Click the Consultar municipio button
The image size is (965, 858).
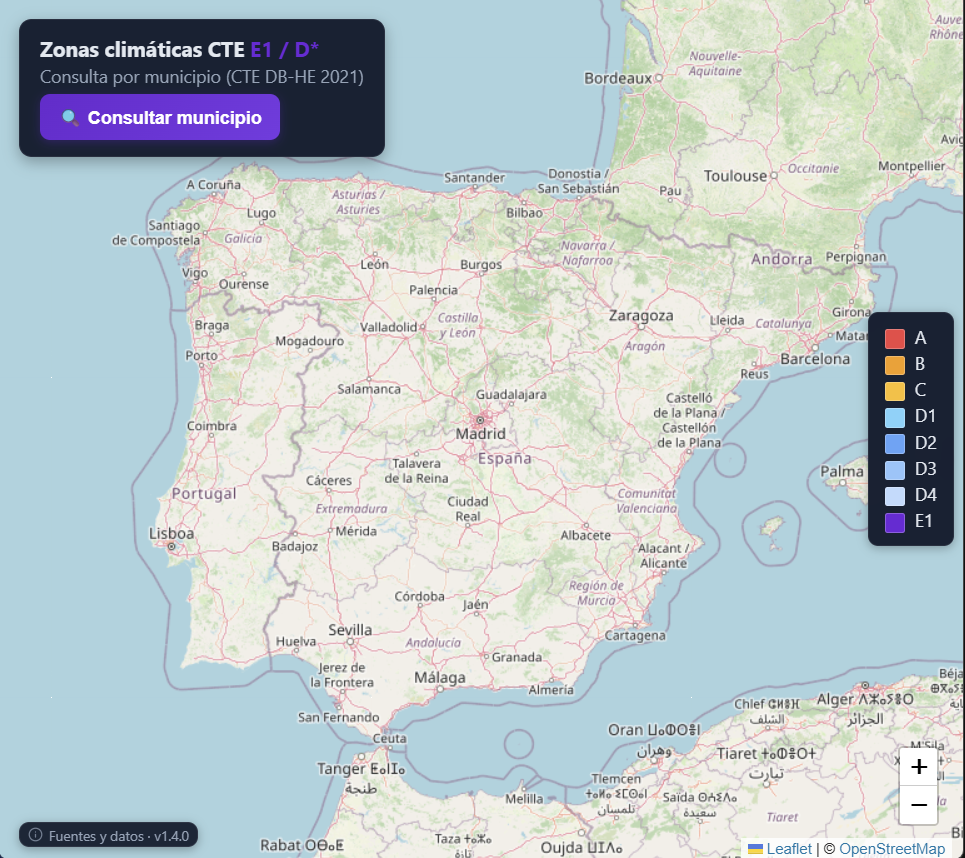(160, 118)
